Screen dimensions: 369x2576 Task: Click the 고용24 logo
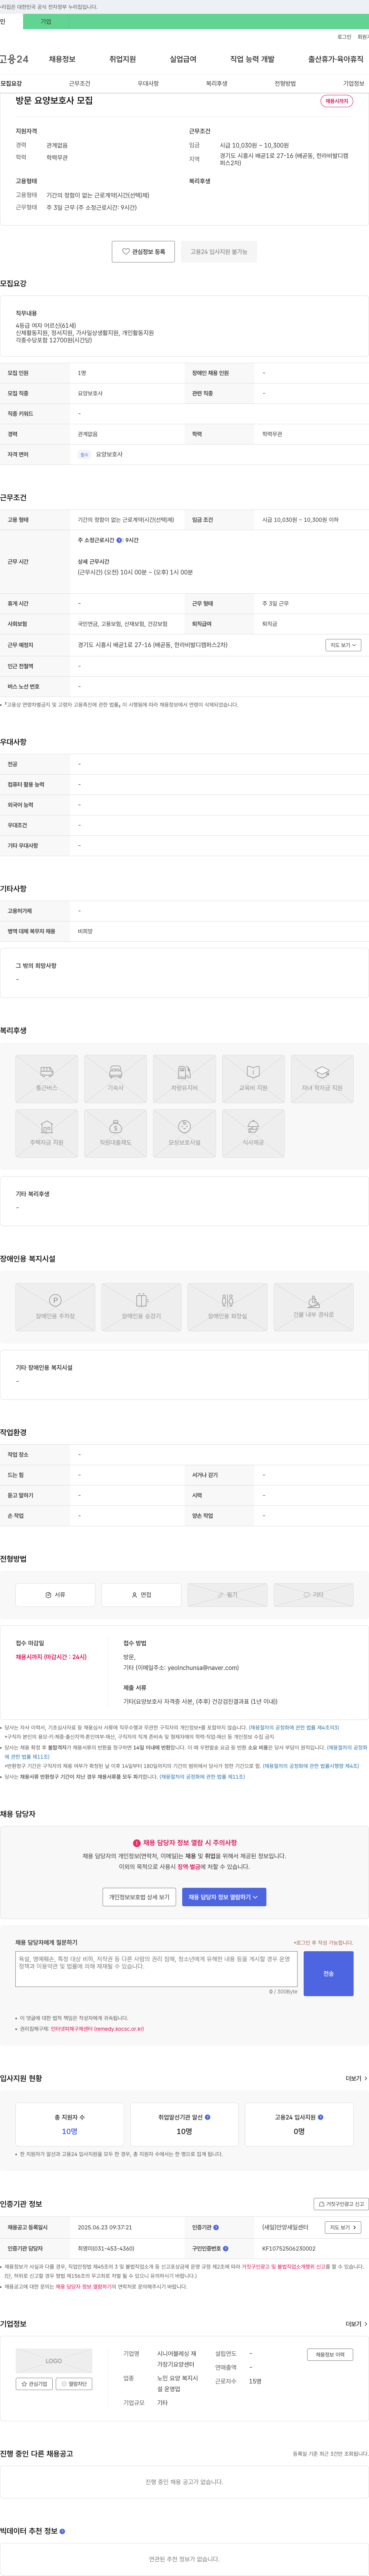pyautogui.click(x=14, y=59)
